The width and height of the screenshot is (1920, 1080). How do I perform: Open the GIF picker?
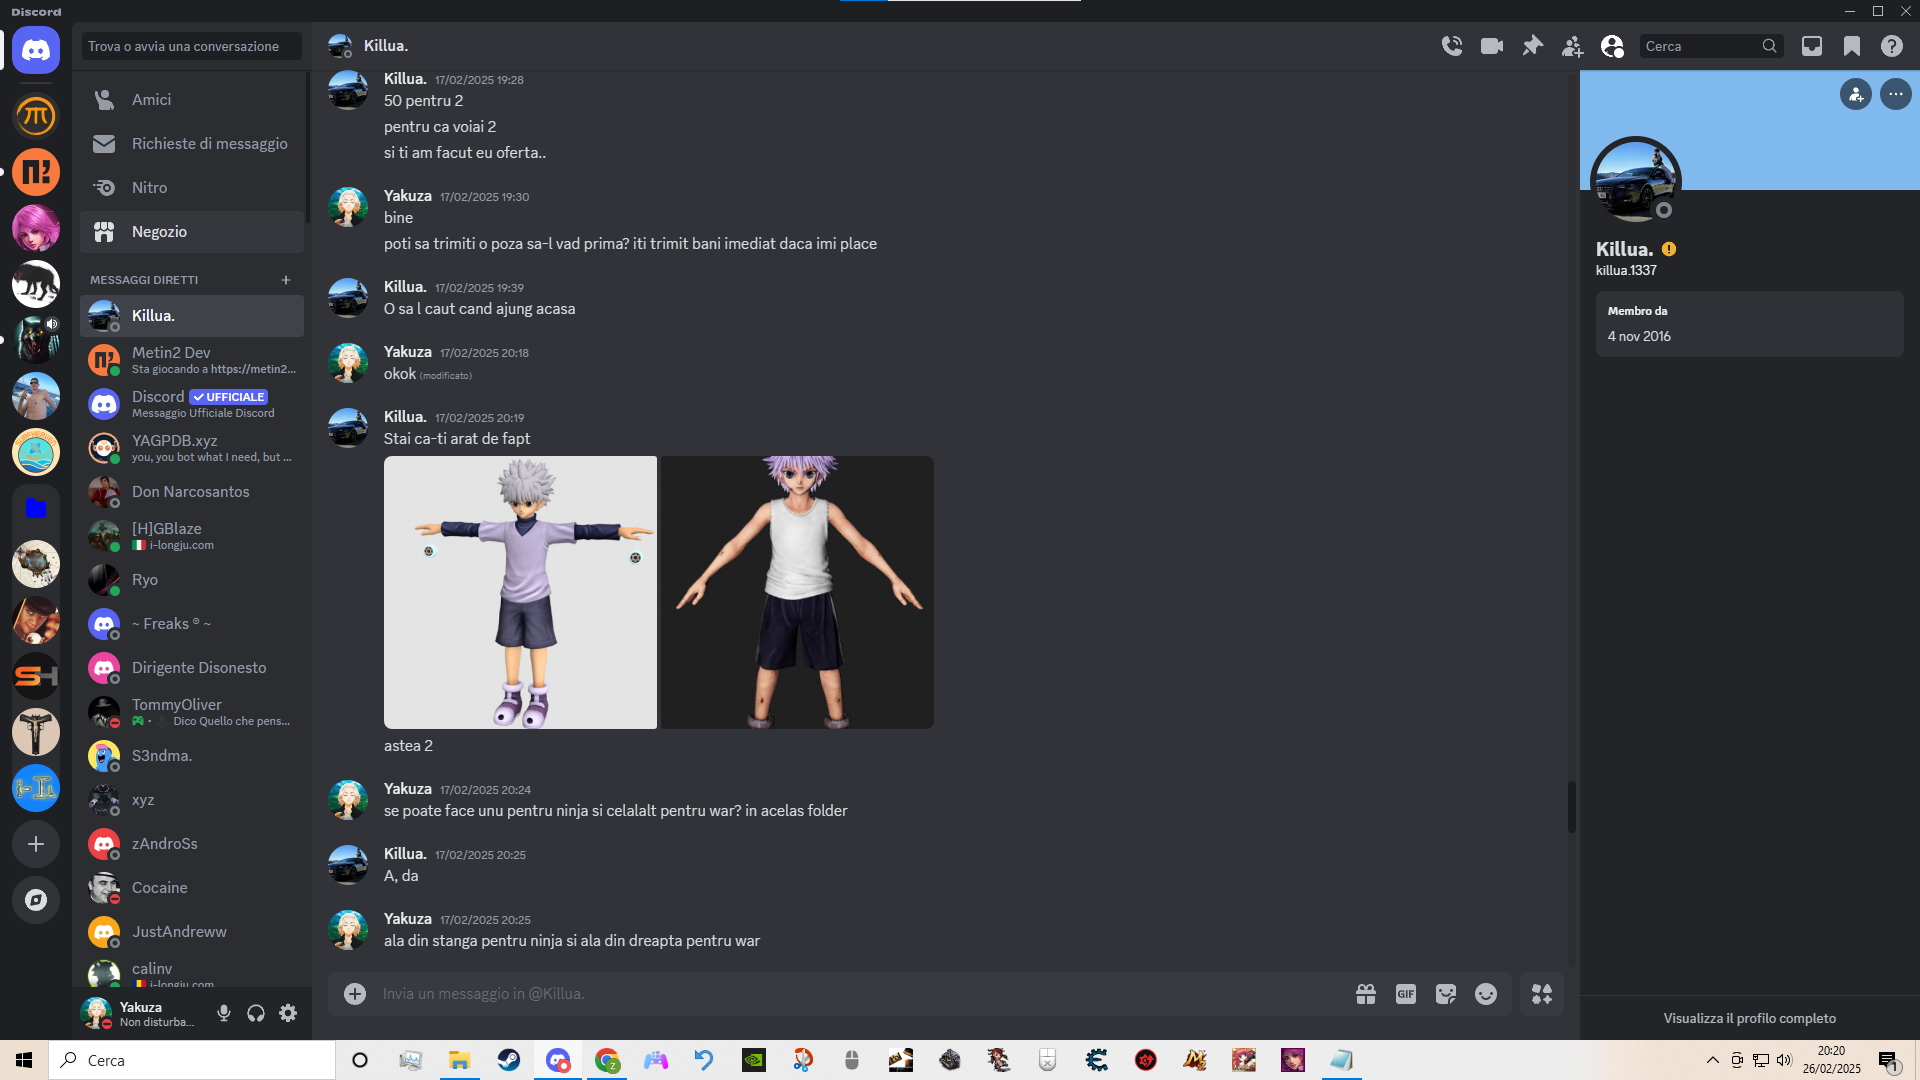click(x=1406, y=994)
